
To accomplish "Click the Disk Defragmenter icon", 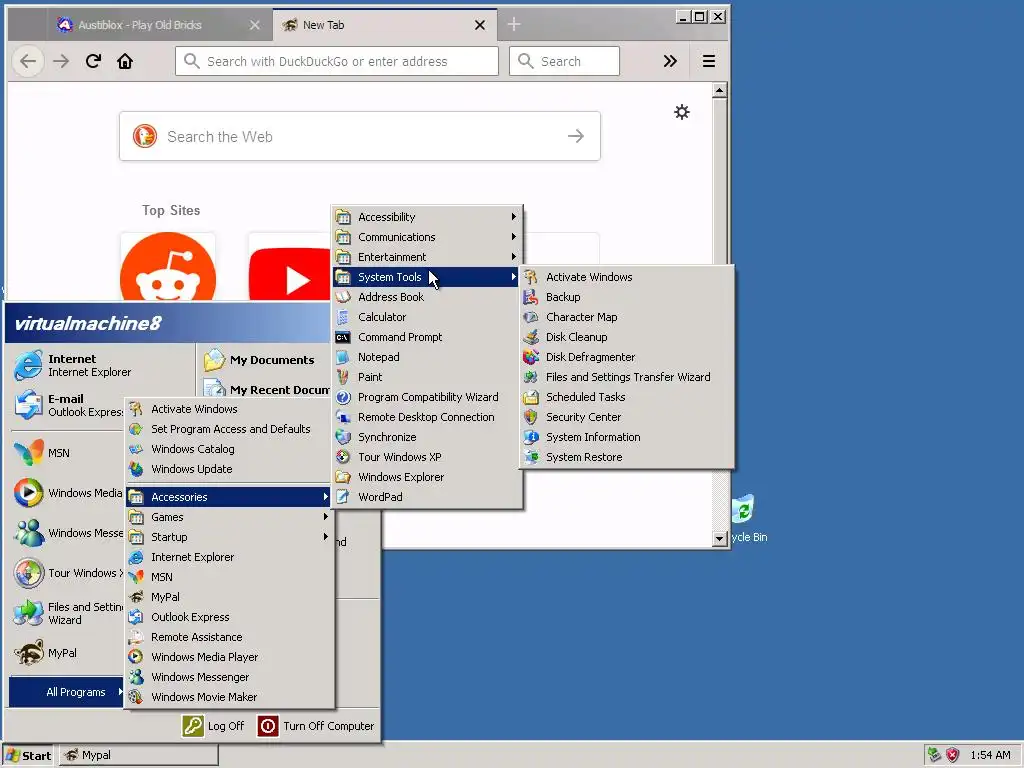I will click(x=531, y=357).
